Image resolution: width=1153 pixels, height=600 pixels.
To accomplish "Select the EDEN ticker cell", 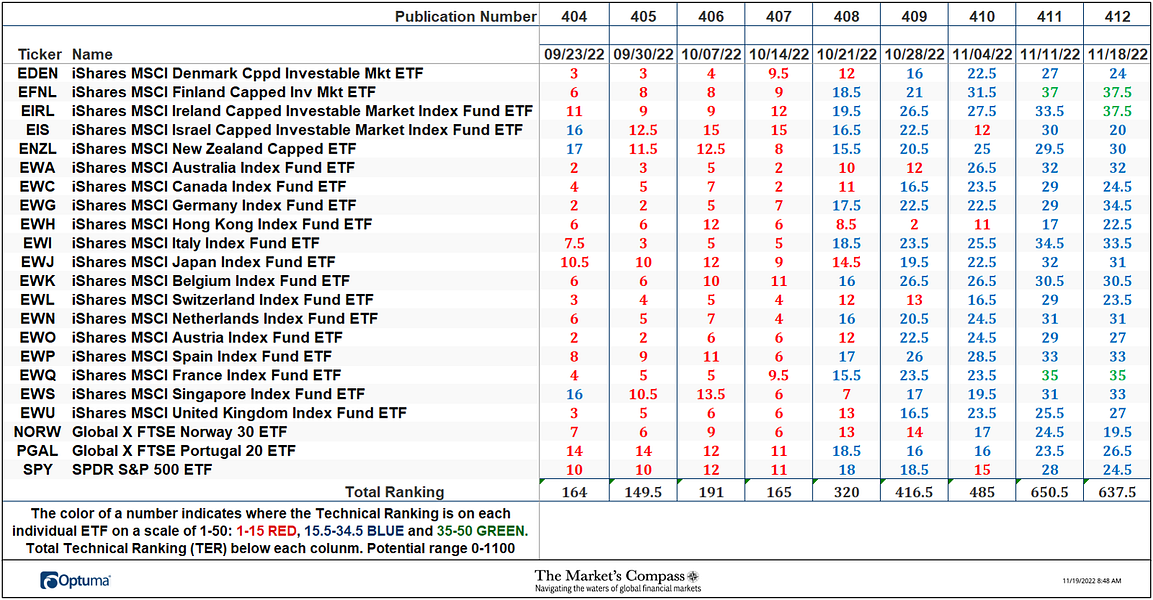I will pos(38,74).
